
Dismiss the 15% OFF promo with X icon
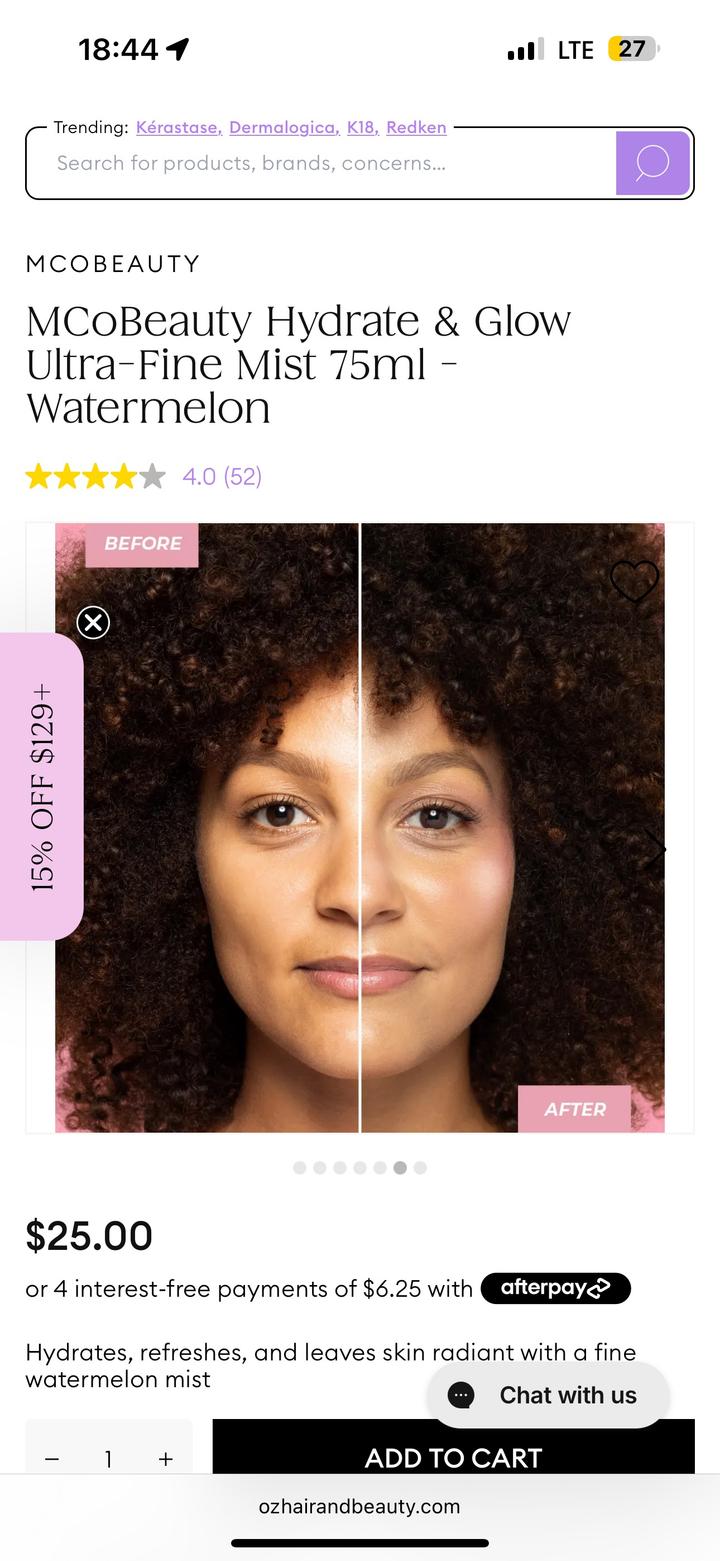tap(93, 623)
